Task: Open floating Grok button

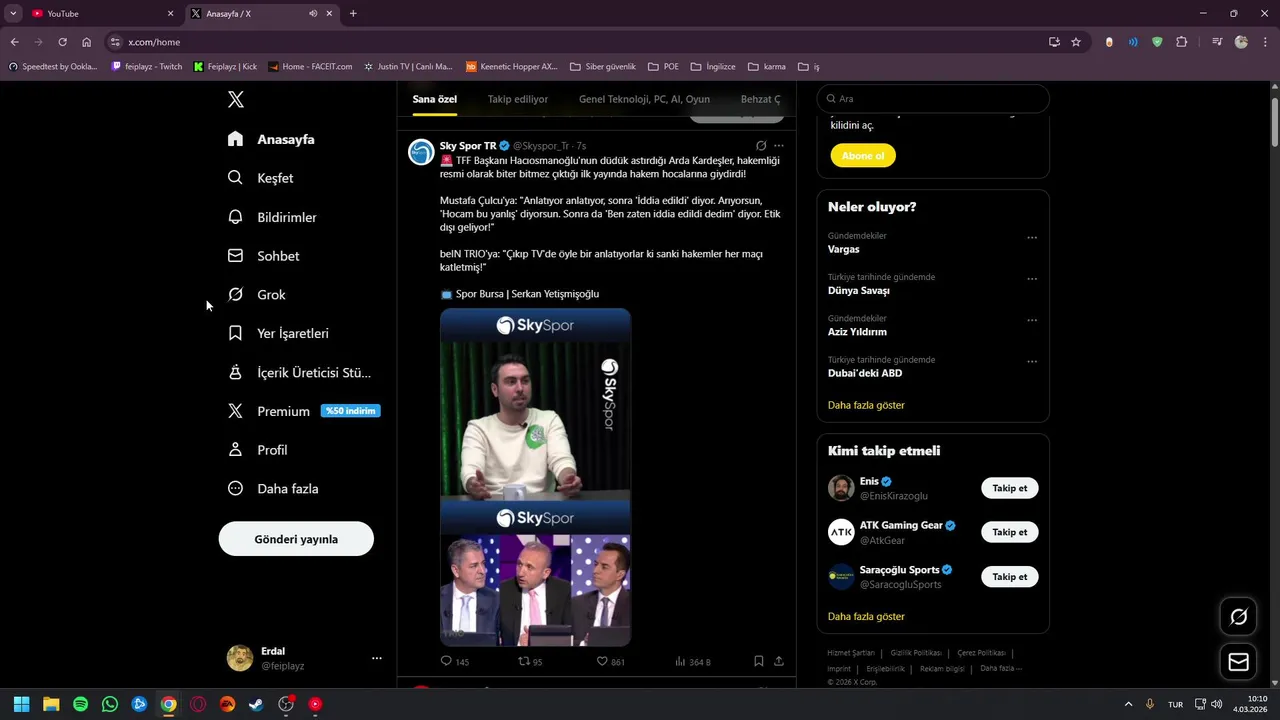Action: click(x=1238, y=617)
